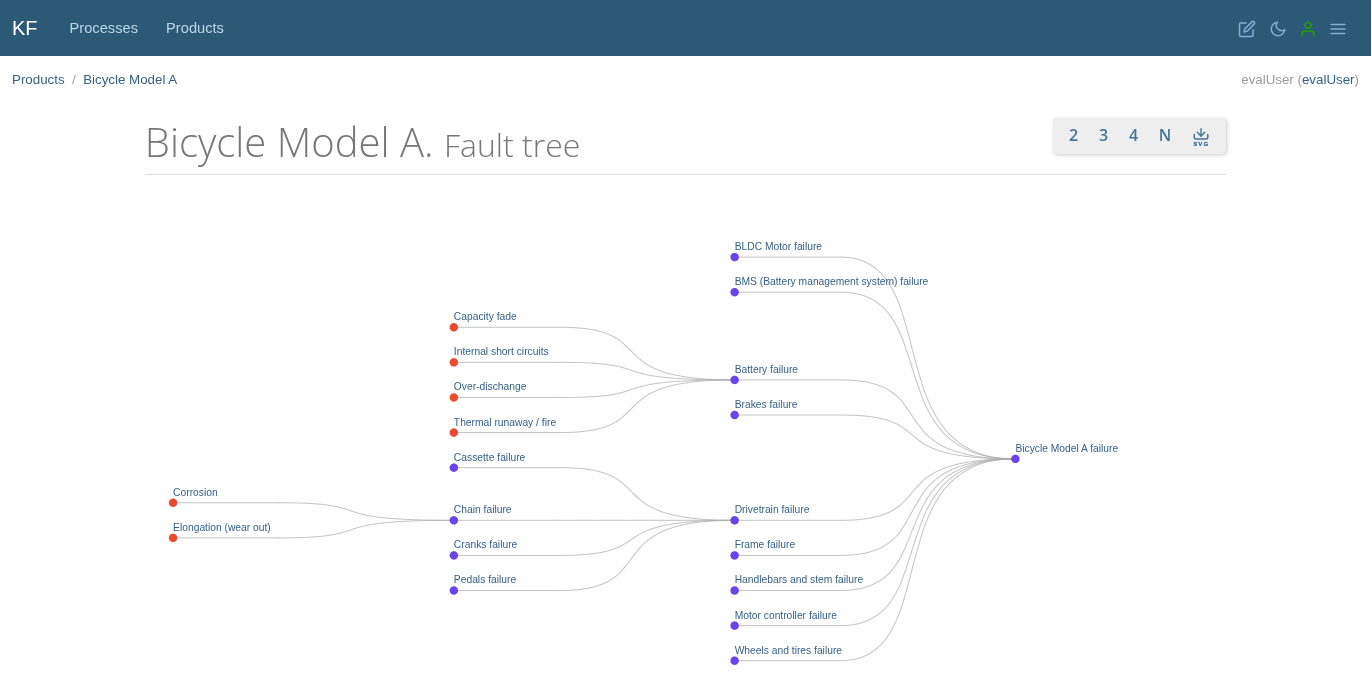The width and height of the screenshot is (1372, 691).
Task: Download the fault tree as SVG
Action: (x=1201, y=136)
